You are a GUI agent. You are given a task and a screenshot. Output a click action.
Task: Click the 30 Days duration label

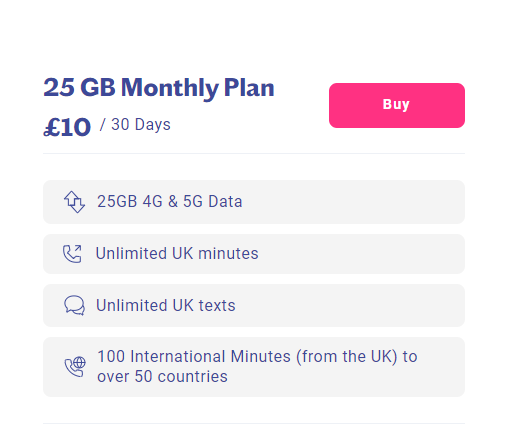point(141,125)
